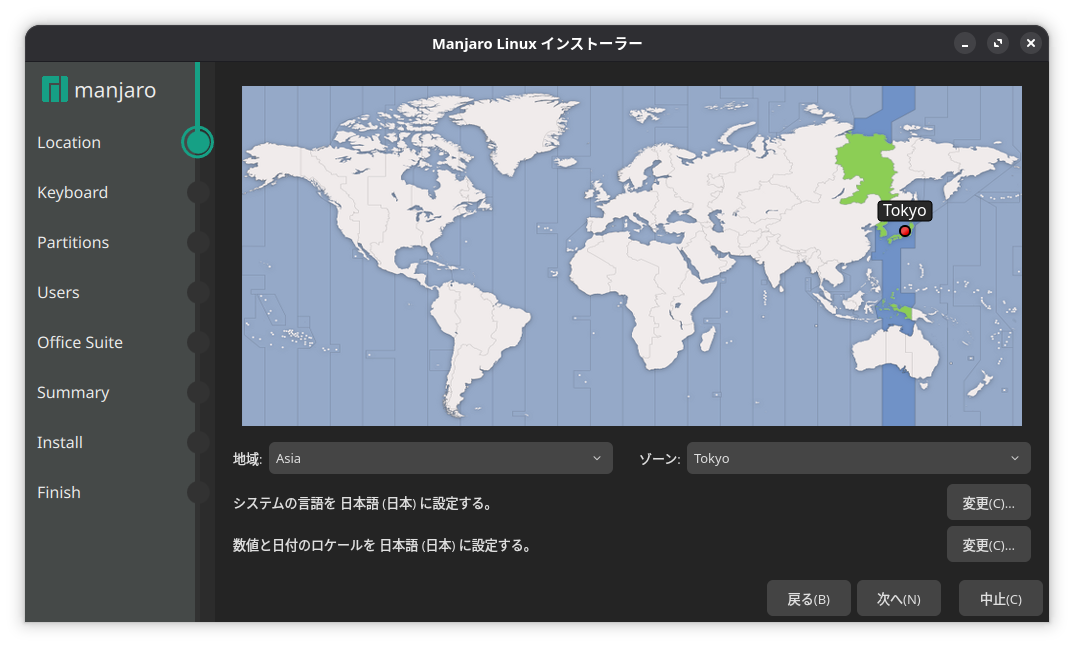Click the Location step circle indicator
This screenshot has height=647, width=1074.
(x=197, y=142)
